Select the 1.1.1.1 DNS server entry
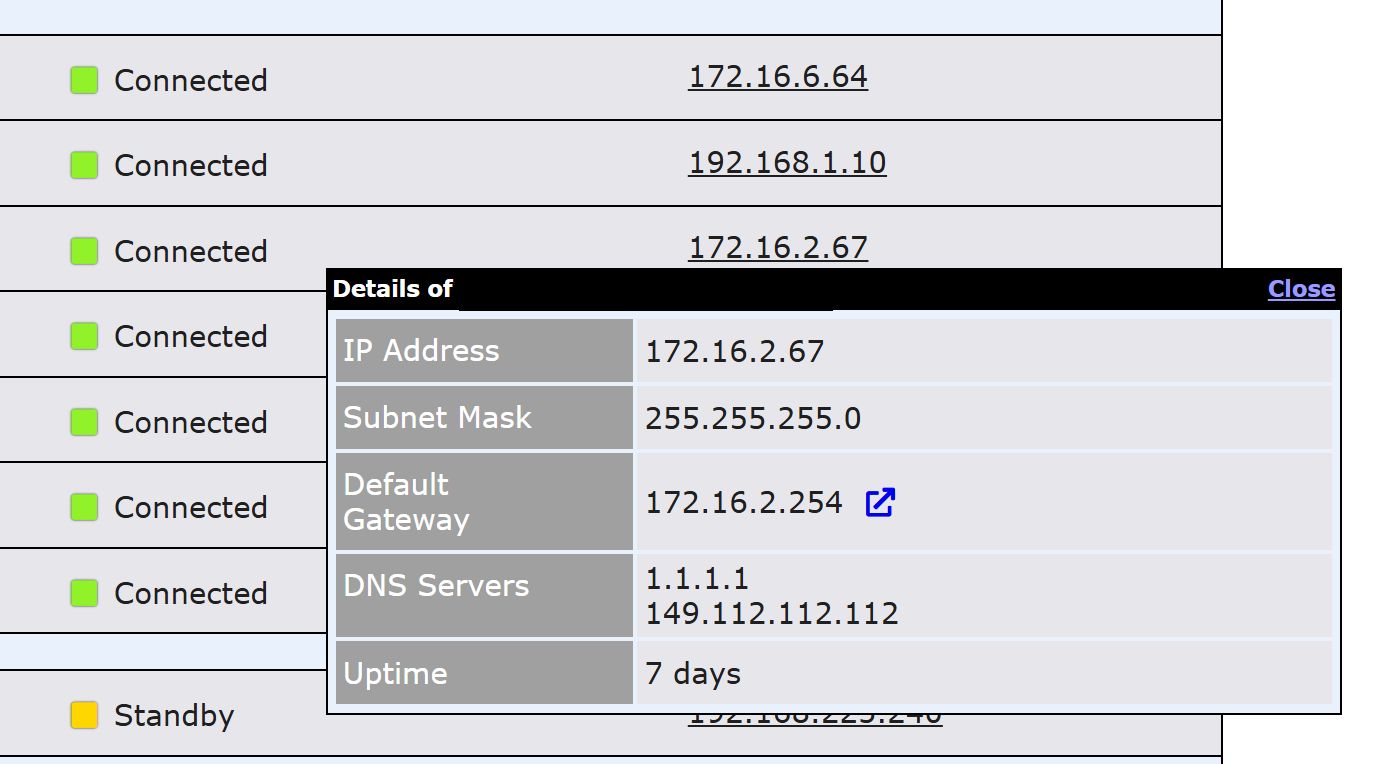 (696, 578)
